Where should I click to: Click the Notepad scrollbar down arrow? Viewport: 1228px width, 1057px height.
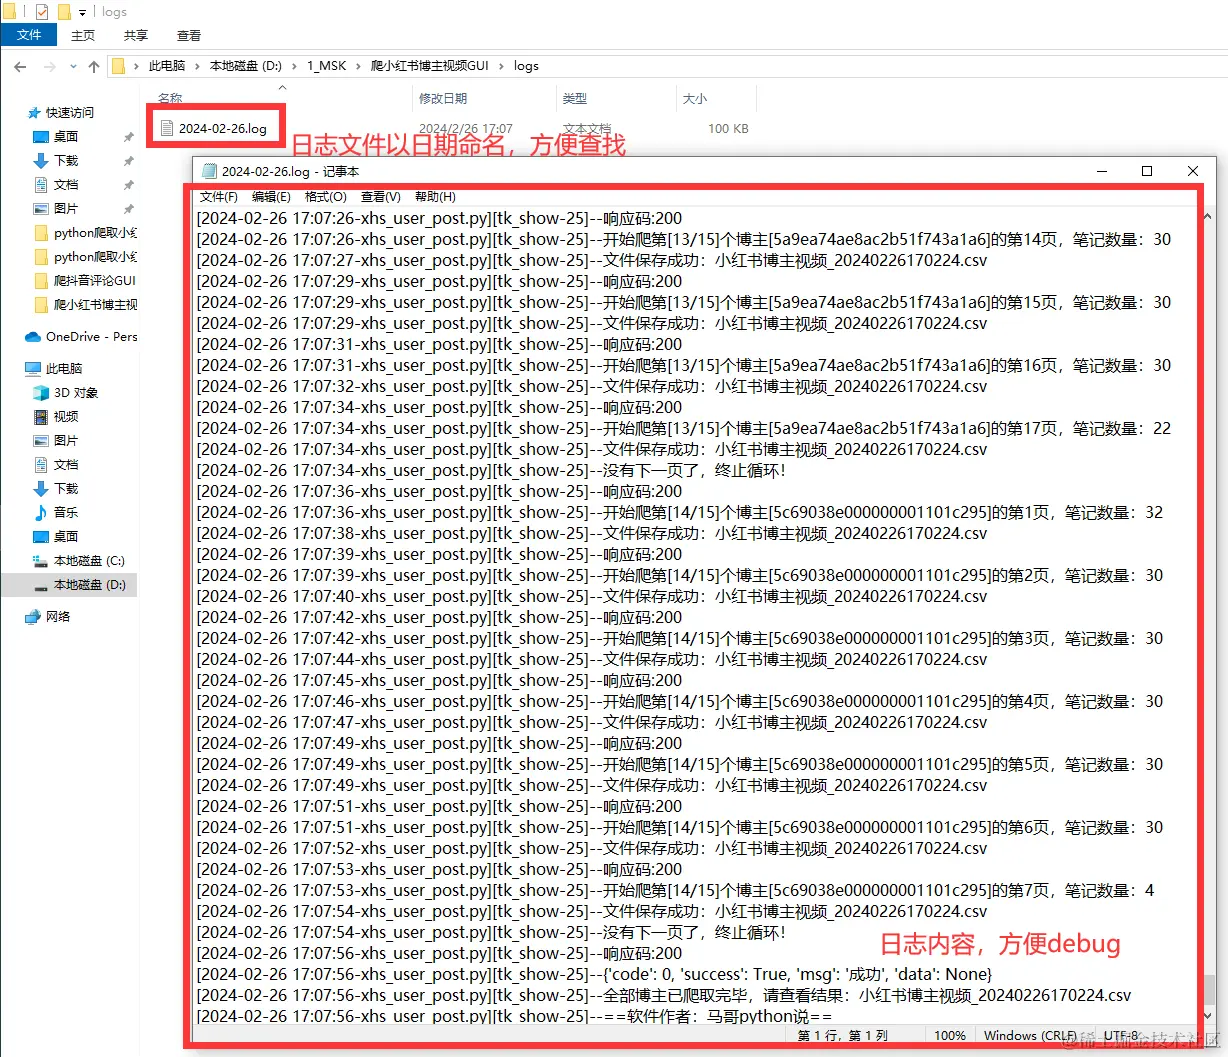[1209, 1015]
